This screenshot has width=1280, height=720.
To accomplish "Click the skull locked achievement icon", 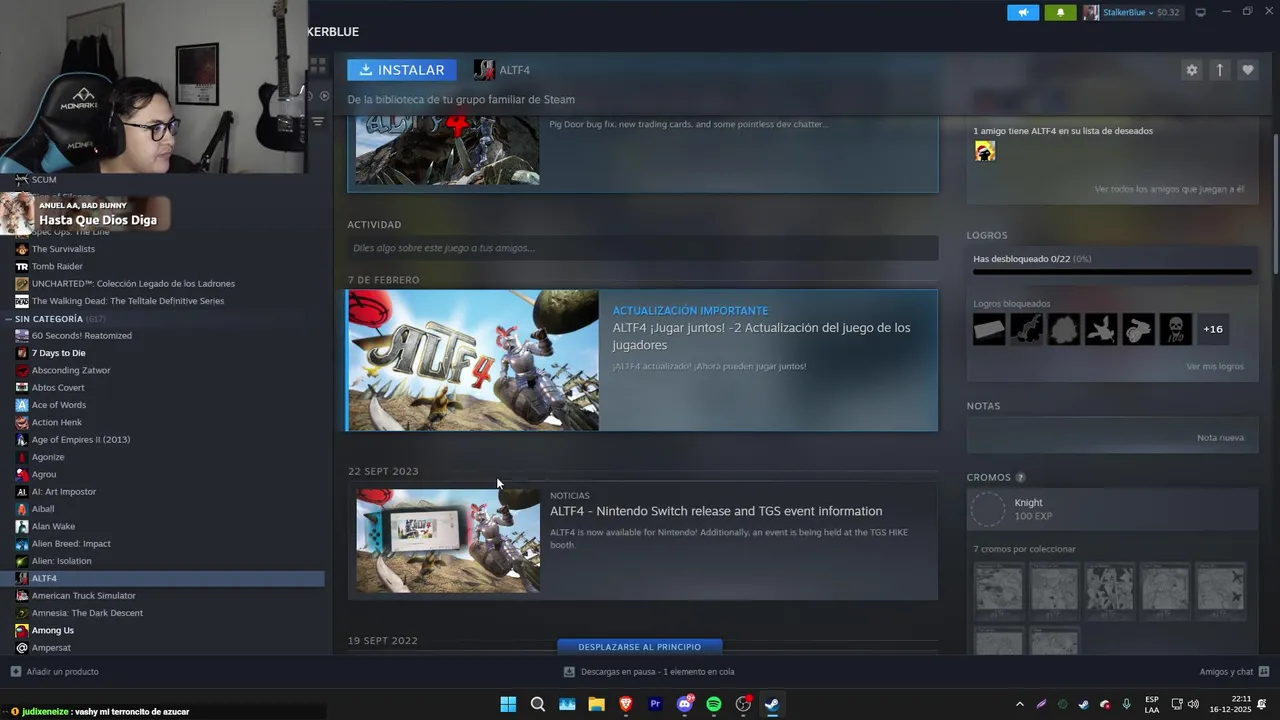I will 1175,329.
